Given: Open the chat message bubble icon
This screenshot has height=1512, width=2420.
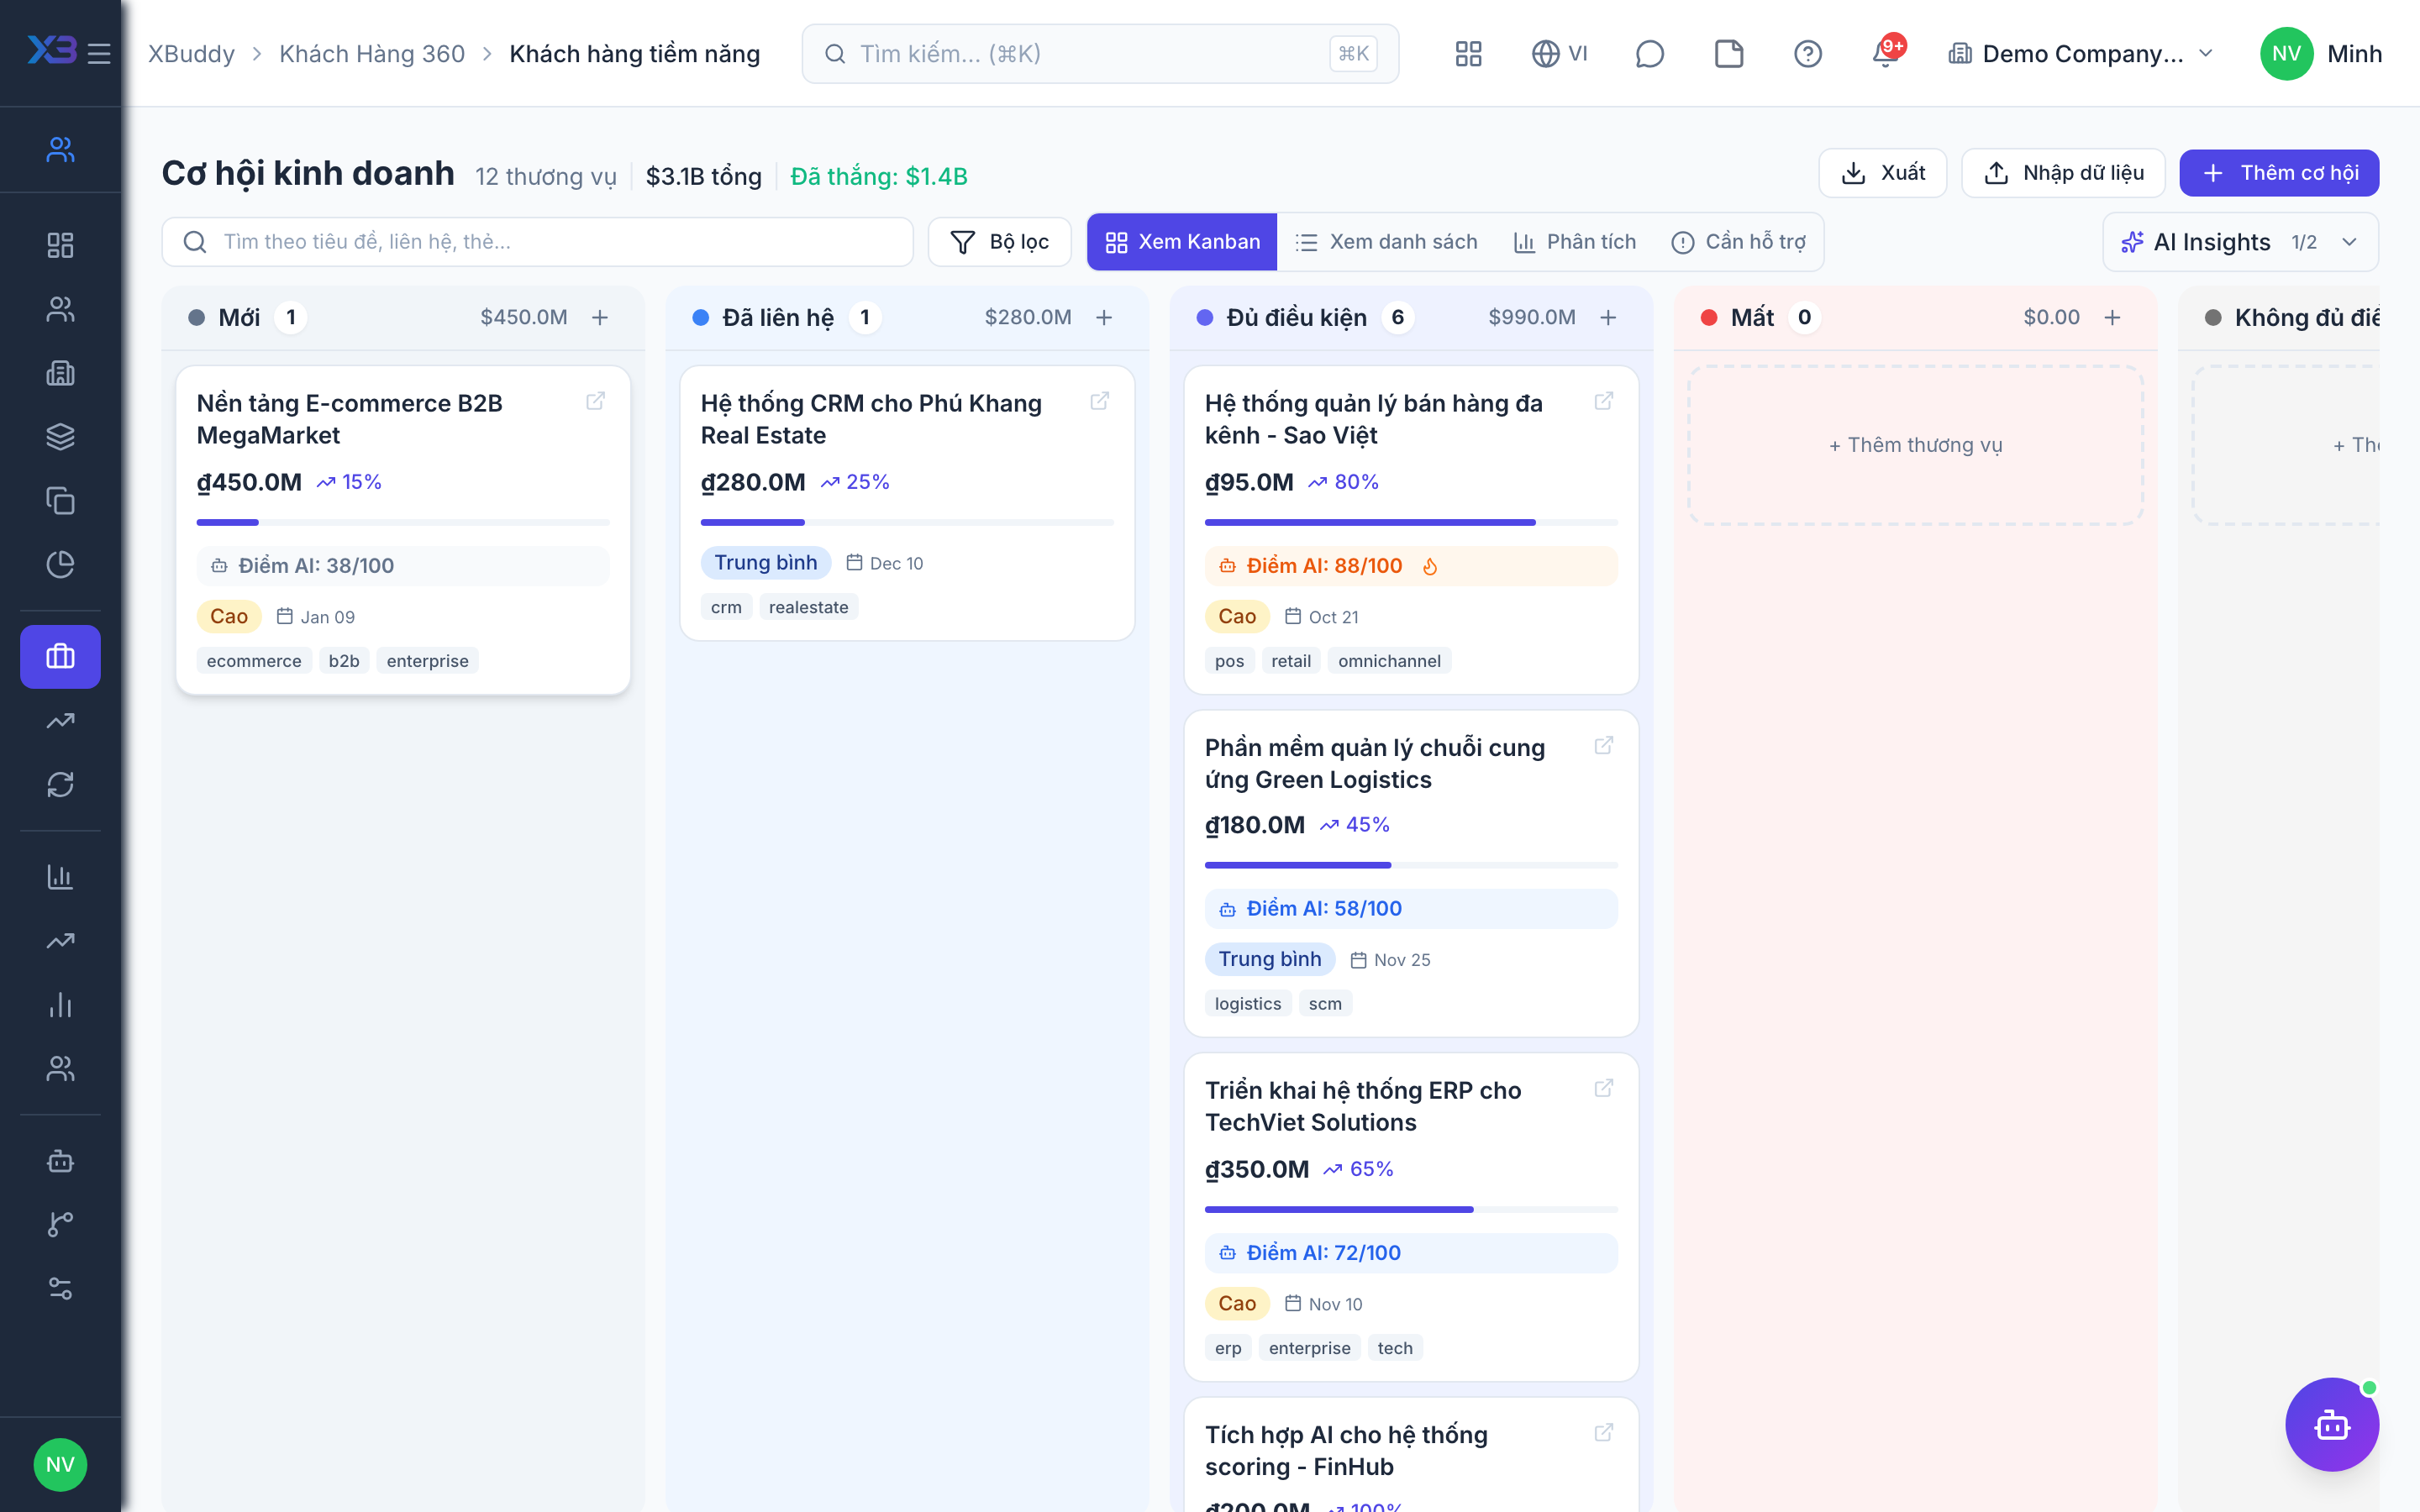Looking at the screenshot, I should pos(1649,53).
